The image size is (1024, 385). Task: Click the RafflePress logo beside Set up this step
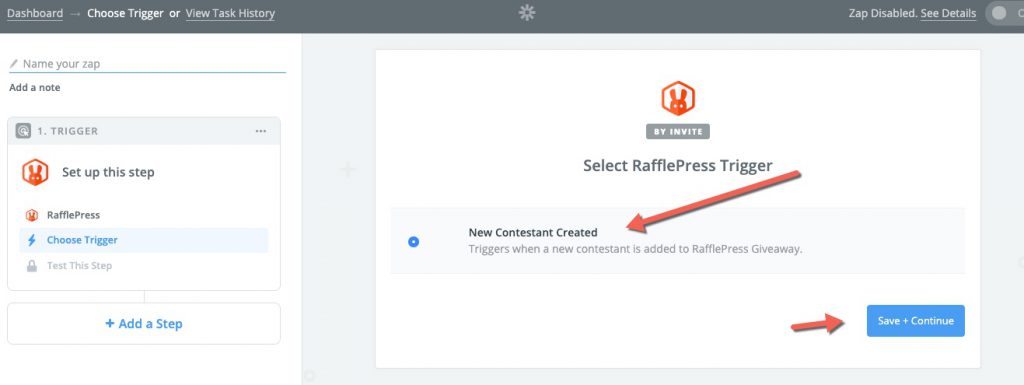pos(35,172)
